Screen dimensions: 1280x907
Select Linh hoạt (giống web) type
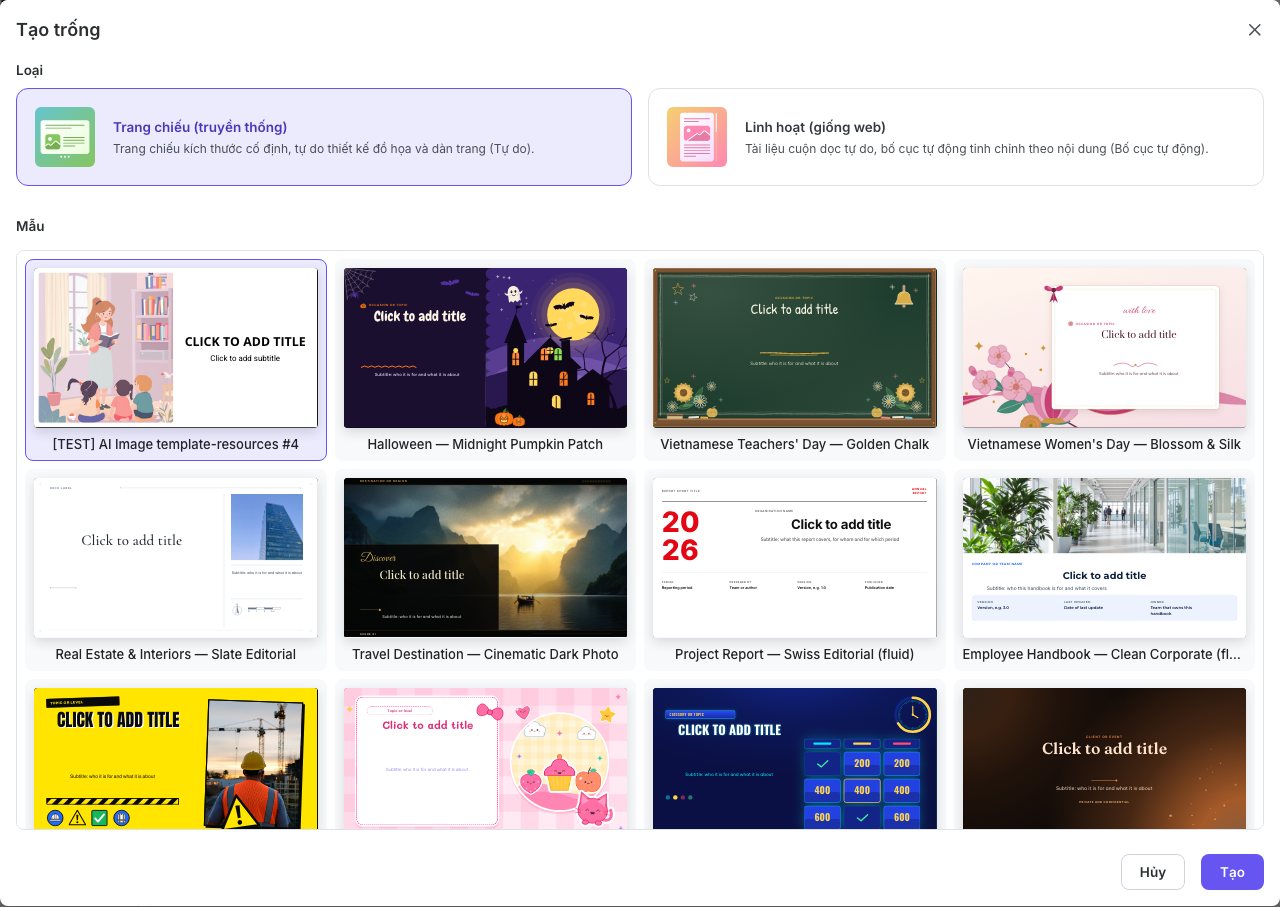pyautogui.click(x=956, y=137)
